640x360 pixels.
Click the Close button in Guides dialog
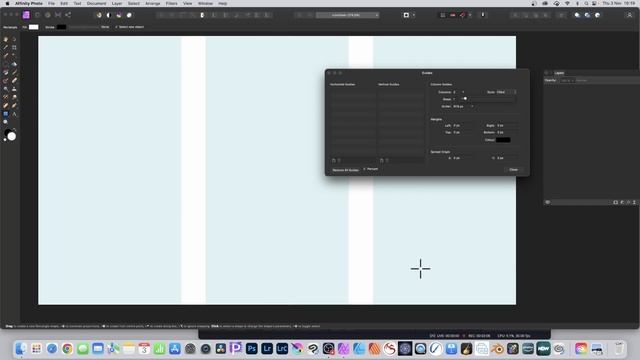point(513,170)
